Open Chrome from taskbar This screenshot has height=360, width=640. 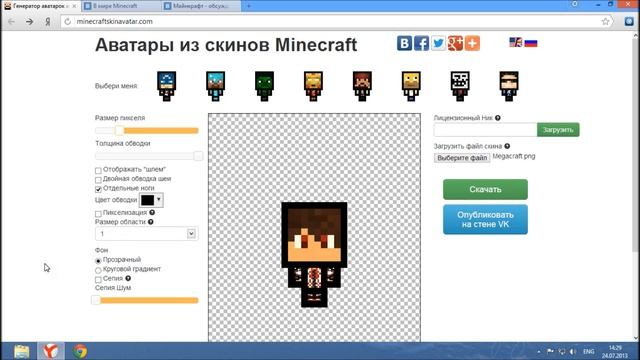coord(80,351)
